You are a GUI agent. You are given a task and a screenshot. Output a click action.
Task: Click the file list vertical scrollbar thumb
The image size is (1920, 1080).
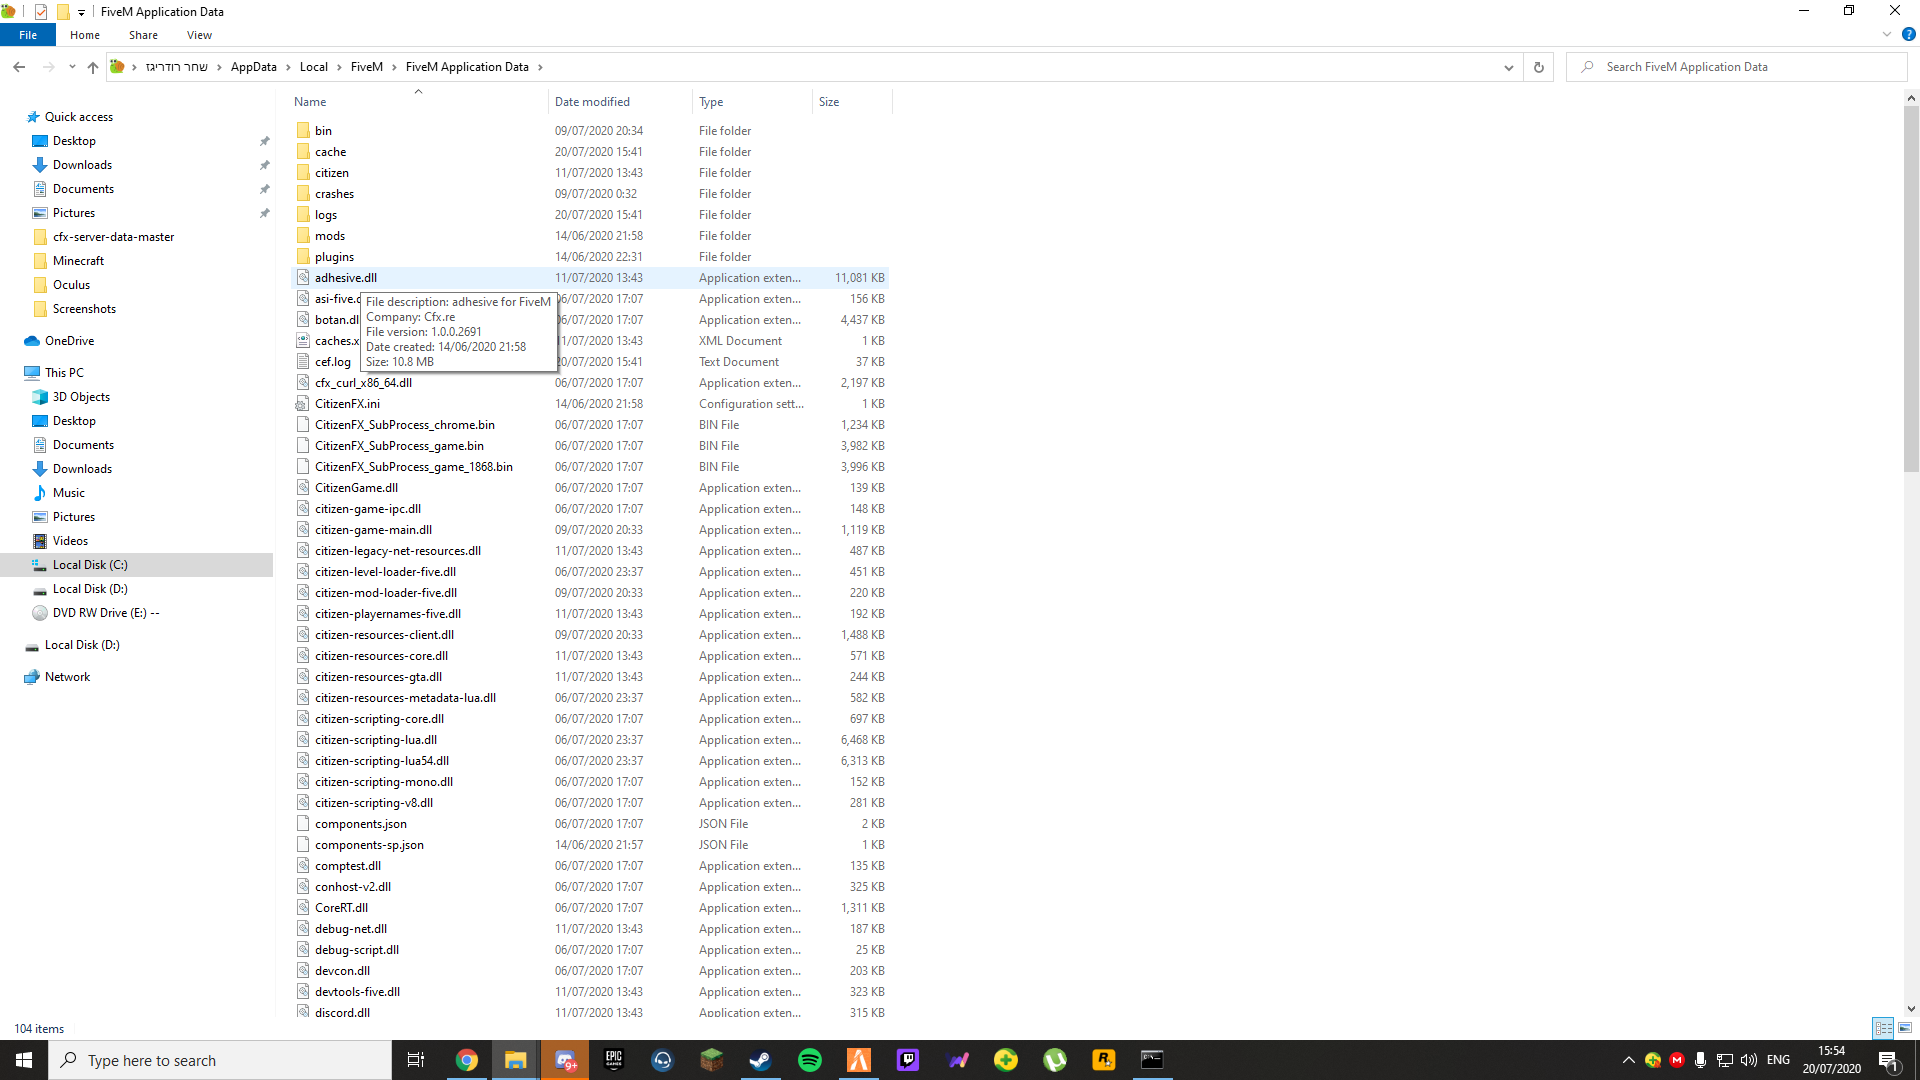tap(1911, 288)
